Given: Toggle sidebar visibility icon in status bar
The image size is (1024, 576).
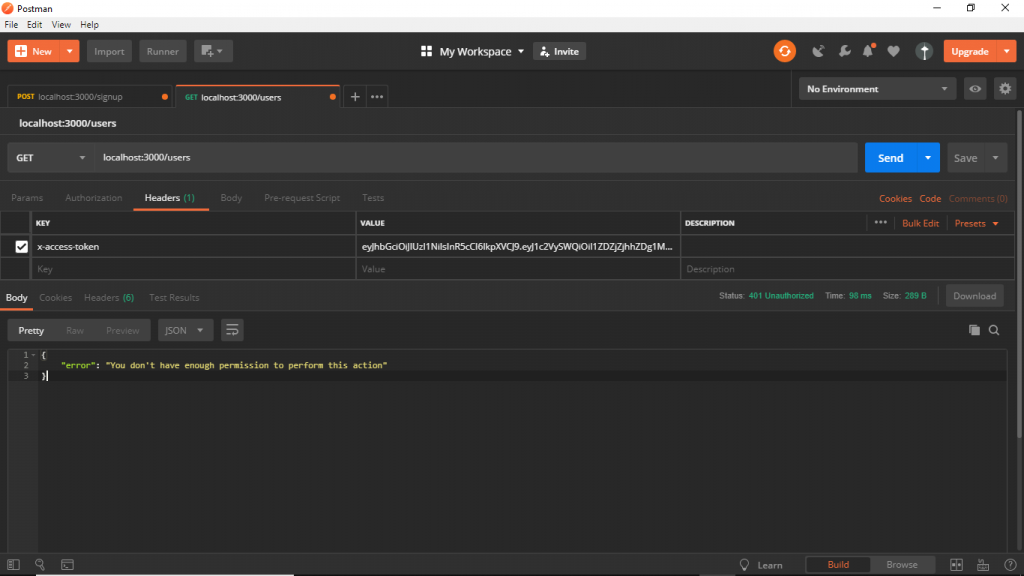Looking at the screenshot, I should [x=13, y=565].
